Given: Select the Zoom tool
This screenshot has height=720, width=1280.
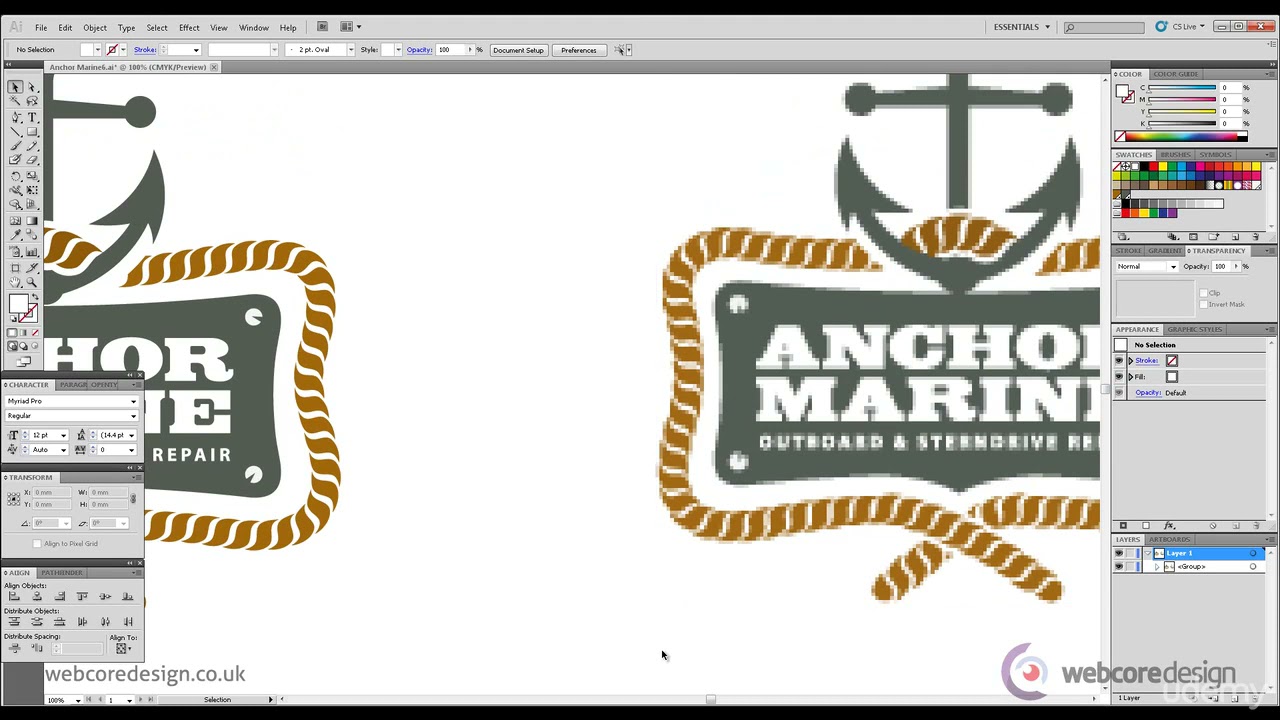Looking at the screenshot, I should (x=32, y=281).
